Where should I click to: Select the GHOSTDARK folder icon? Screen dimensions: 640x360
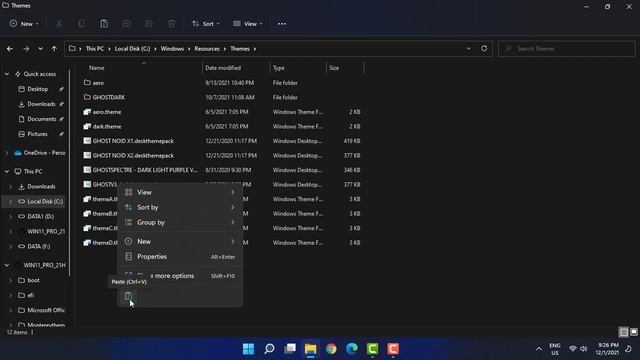(x=87, y=97)
